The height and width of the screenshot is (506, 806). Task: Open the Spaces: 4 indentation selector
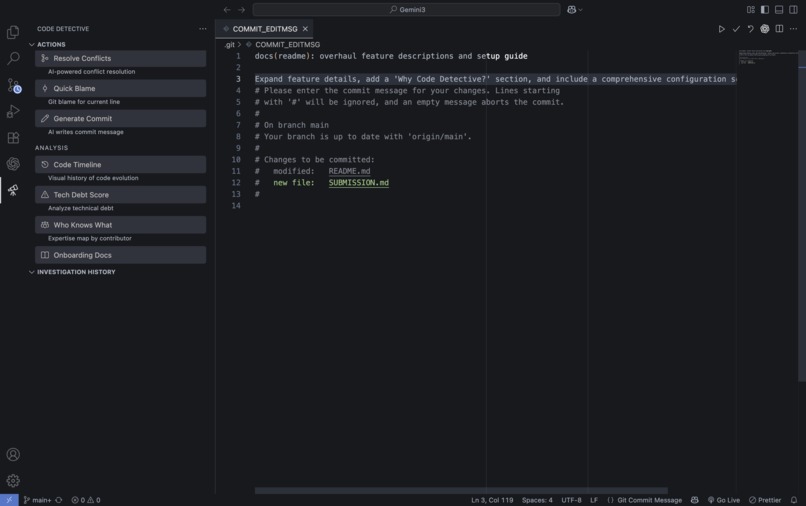pyautogui.click(x=537, y=500)
